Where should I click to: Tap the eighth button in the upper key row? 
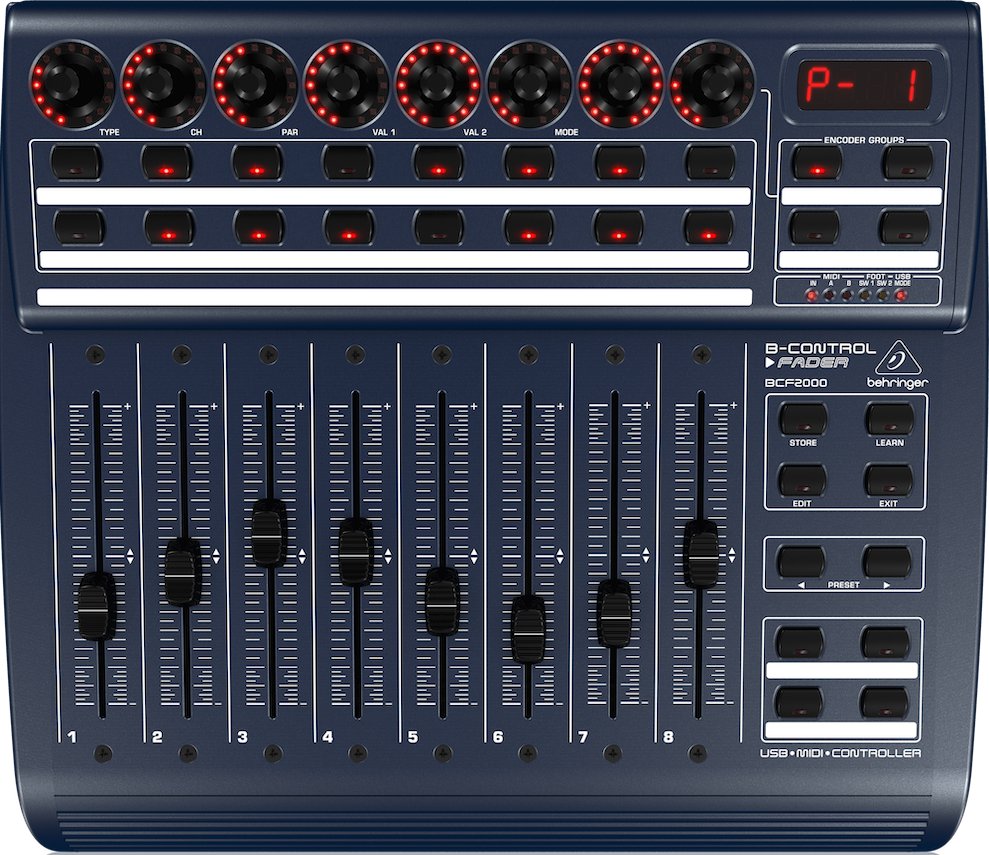click(711, 162)
